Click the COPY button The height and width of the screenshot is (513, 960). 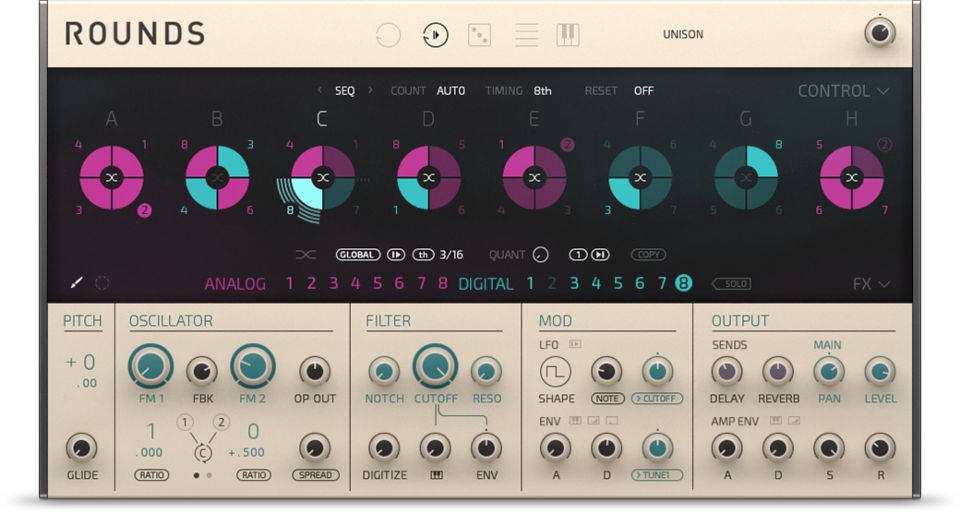click(648, 255)
